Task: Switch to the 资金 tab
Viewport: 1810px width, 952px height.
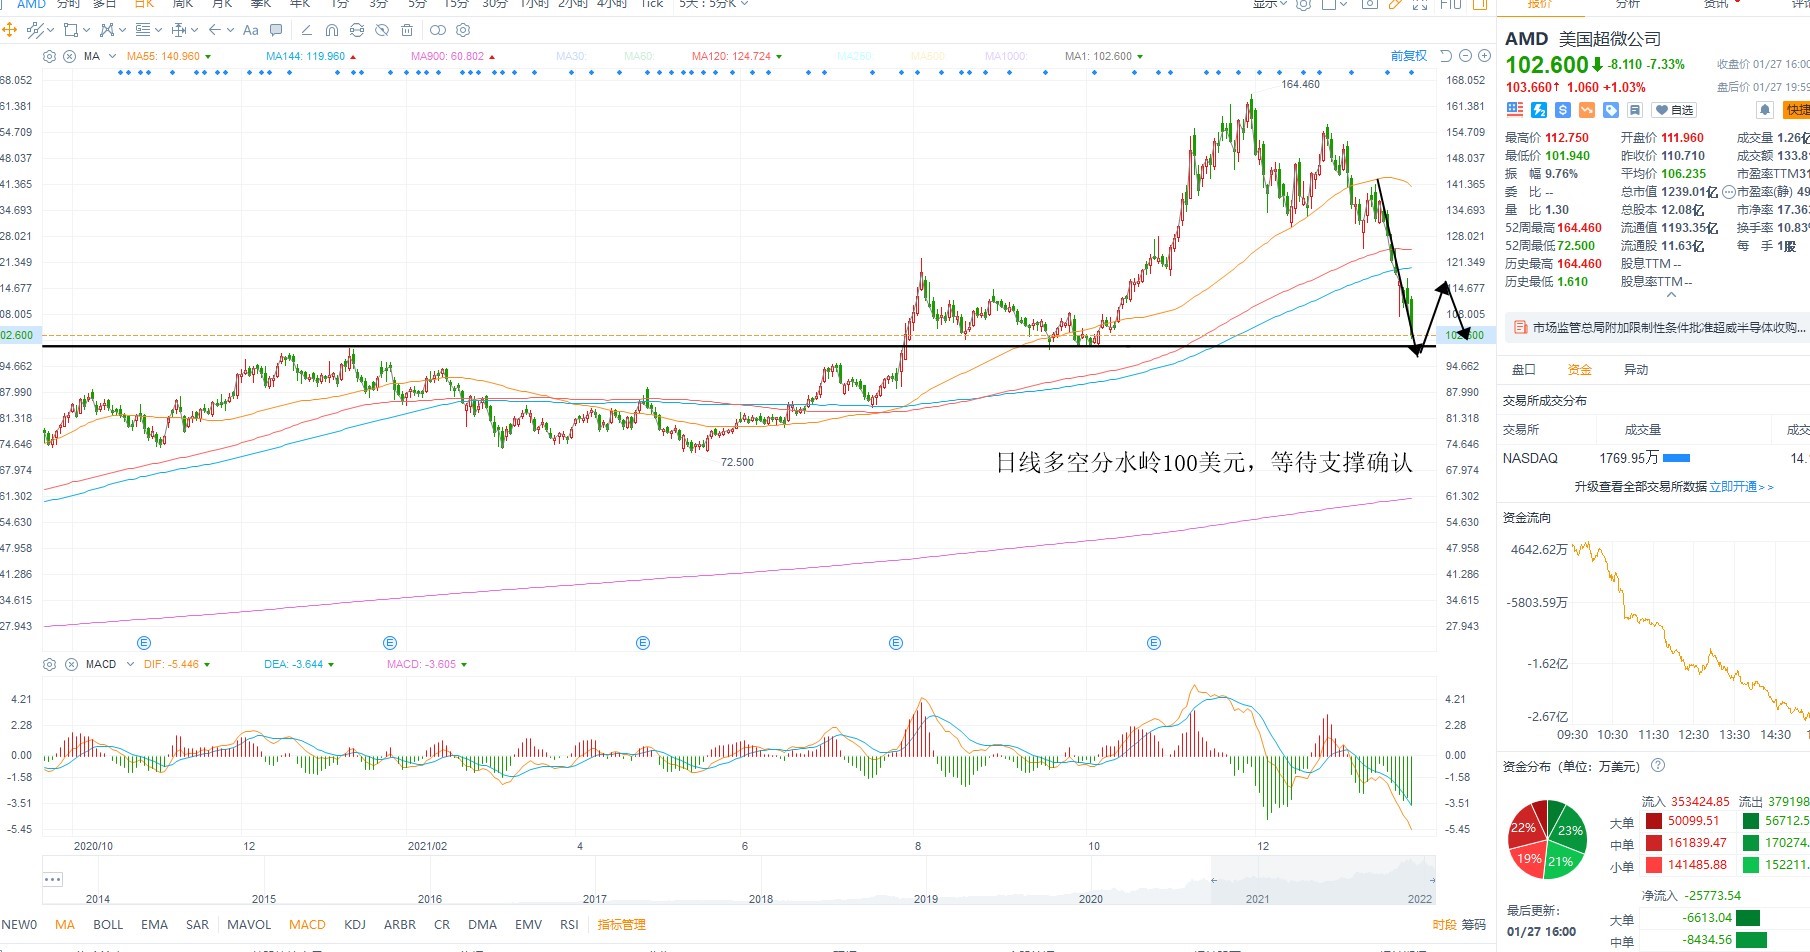Action: (x=1580, y=369)
